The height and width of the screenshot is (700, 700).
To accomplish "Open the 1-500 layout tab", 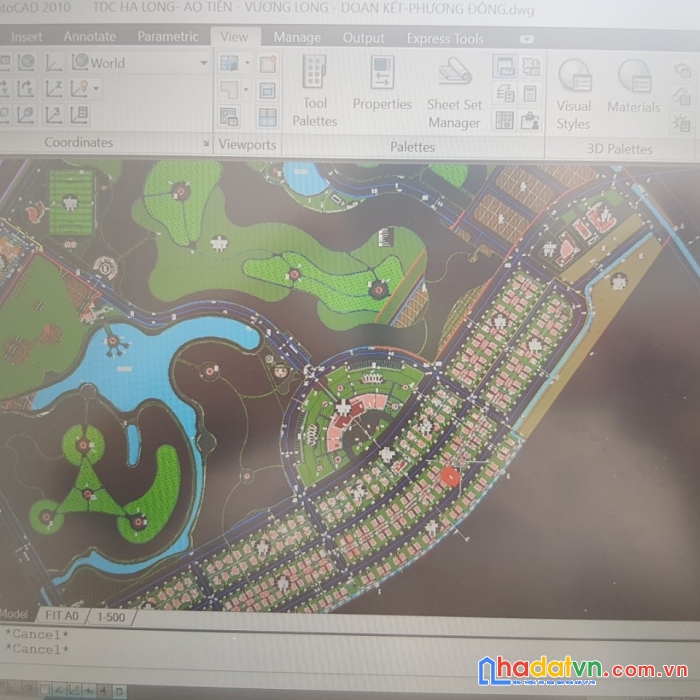I will tap(111, 617).
